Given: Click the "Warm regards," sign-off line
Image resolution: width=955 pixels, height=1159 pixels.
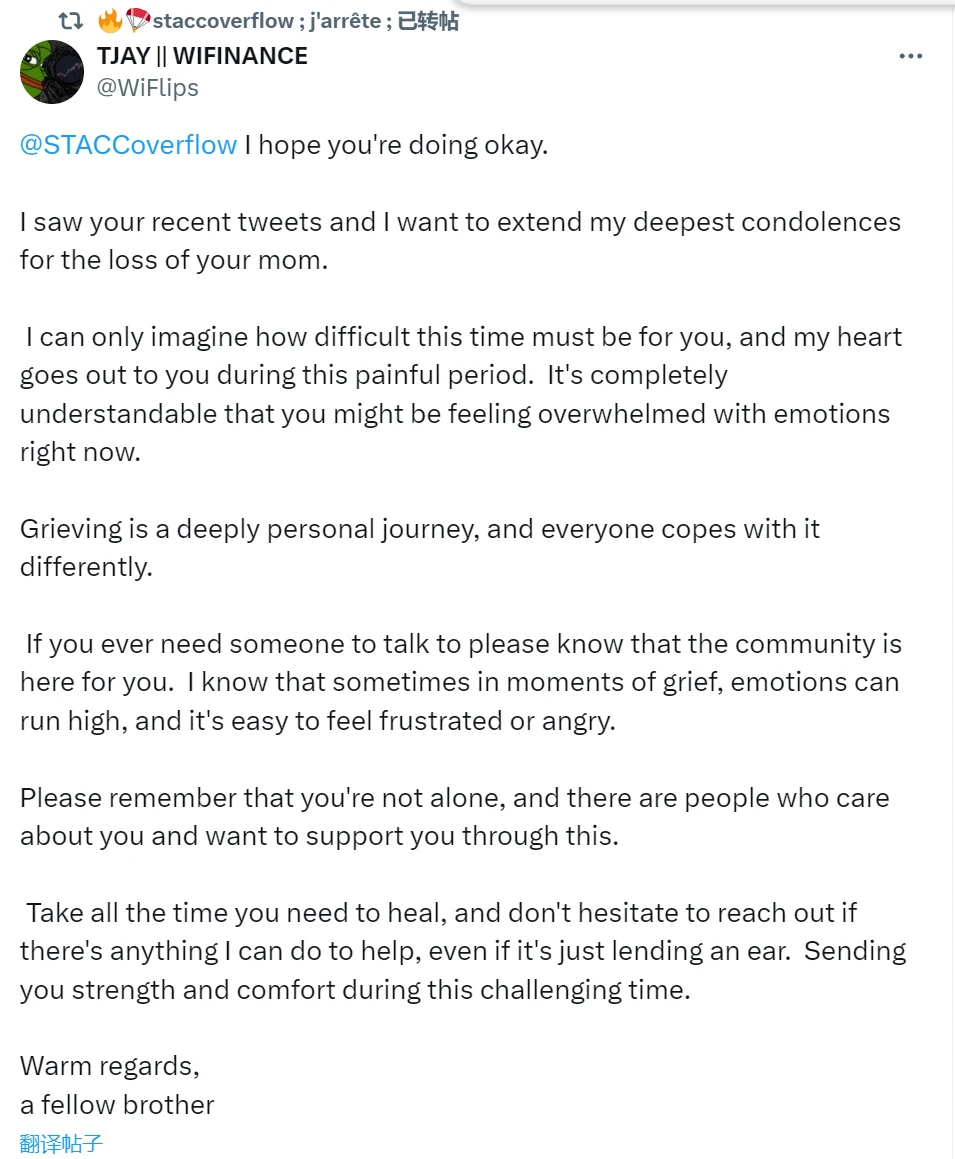Looking at the screenshot, I should coord(110,1065).
